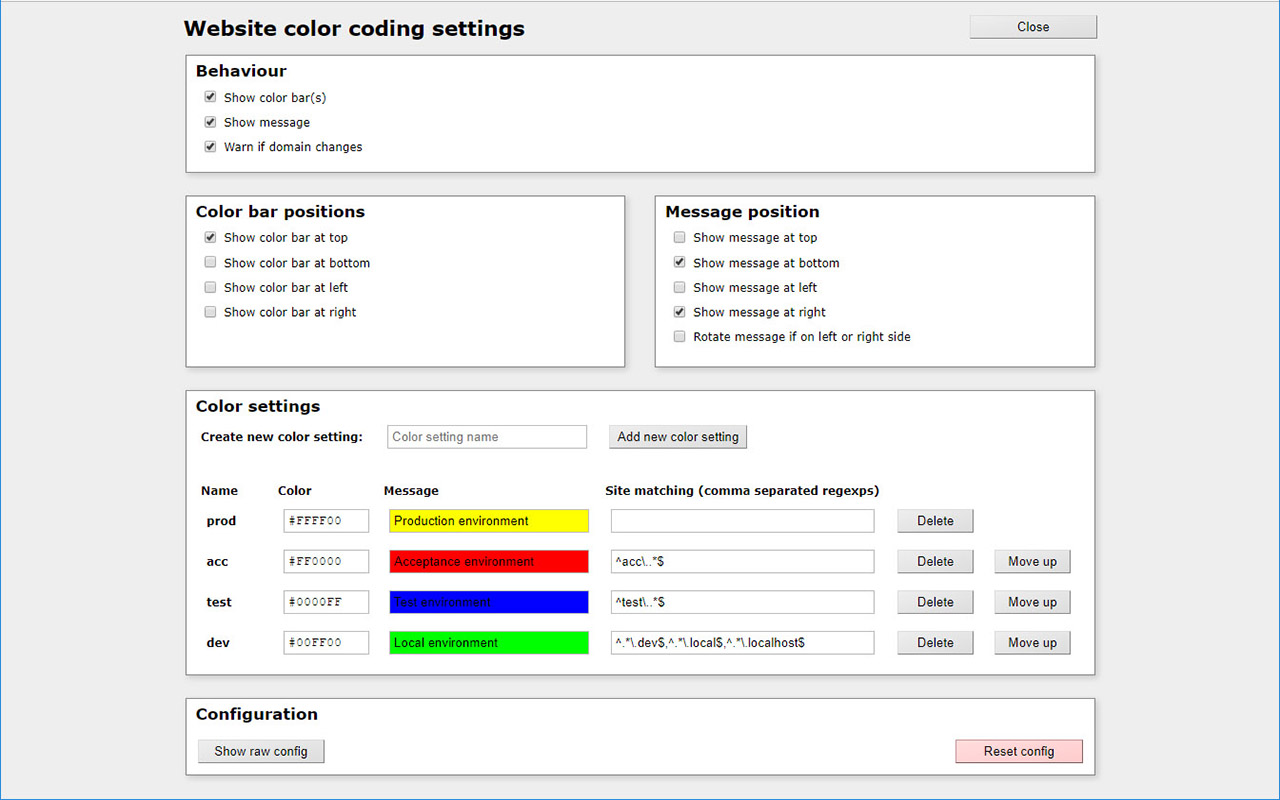Enable 'Show message at top'
Screen dimensions: 1280x800
coord(679,237)
